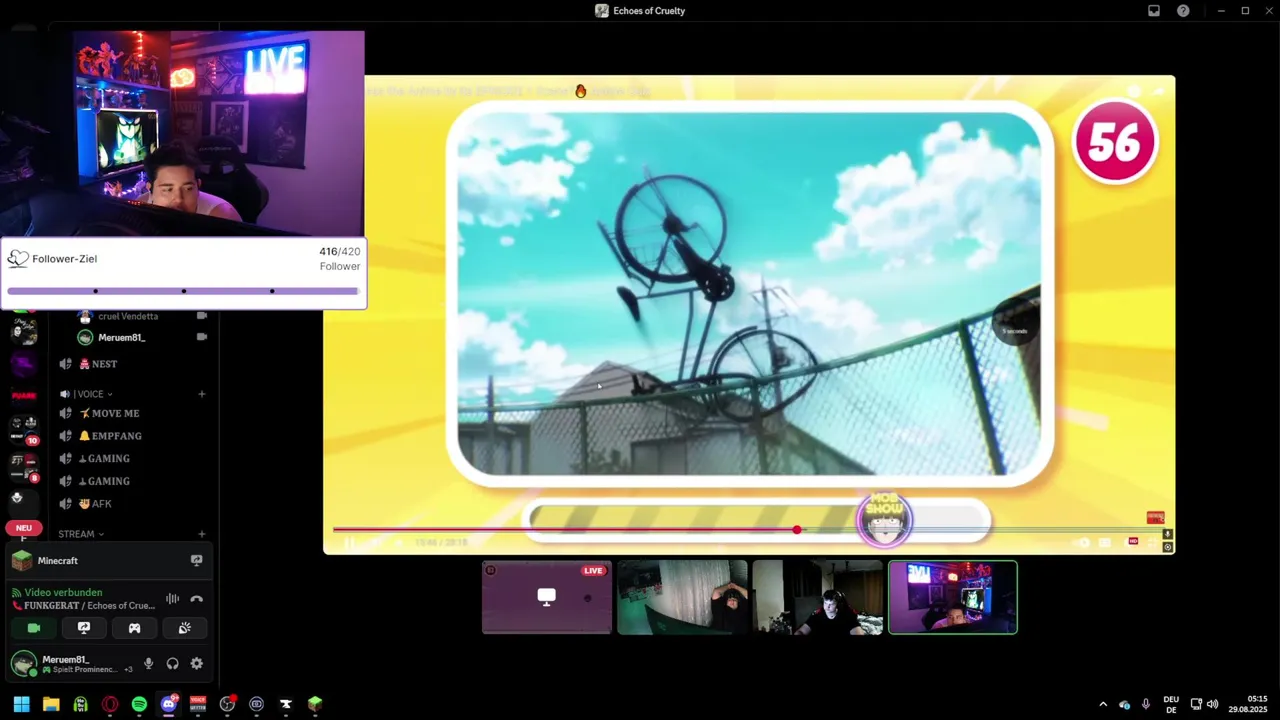Open the server with the 8 badge
This screenshot has height=720, width=1280.
pyautogui.click(x=24, y=467)
